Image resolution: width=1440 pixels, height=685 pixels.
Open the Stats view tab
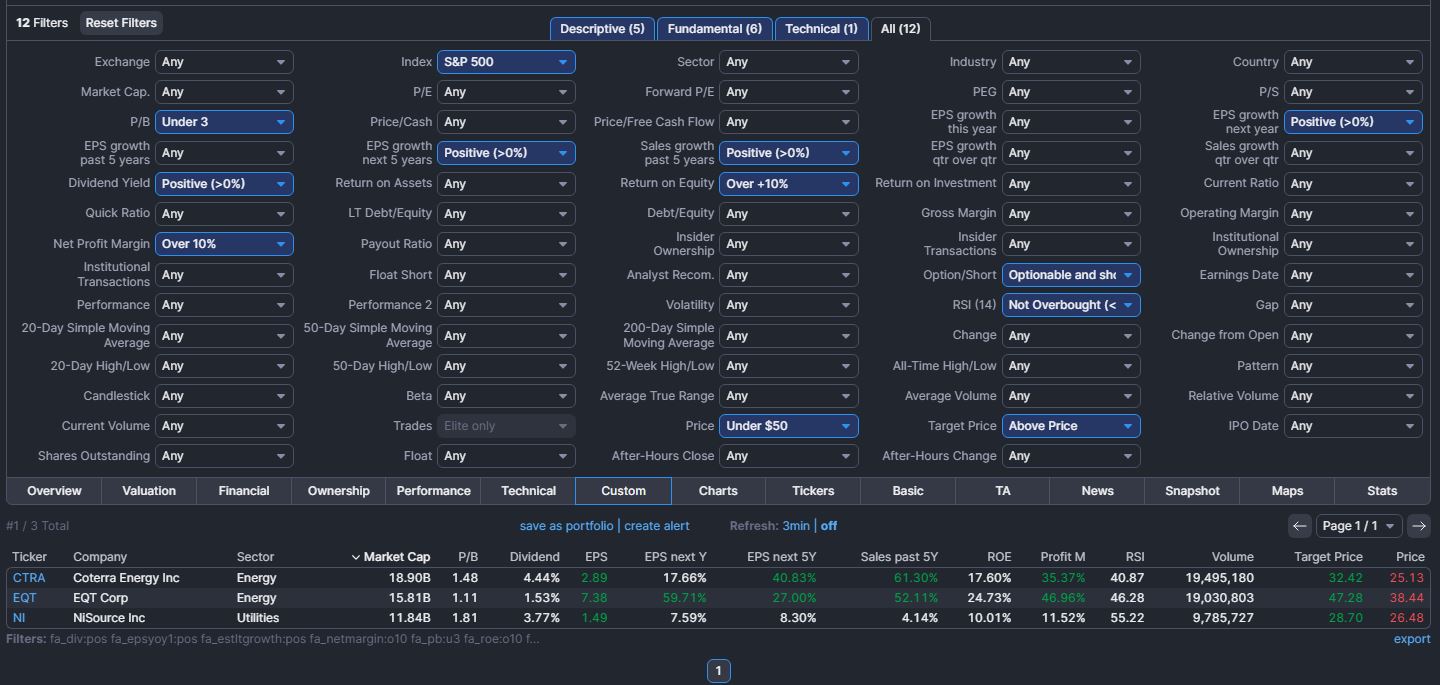(x=1382, y=491)
